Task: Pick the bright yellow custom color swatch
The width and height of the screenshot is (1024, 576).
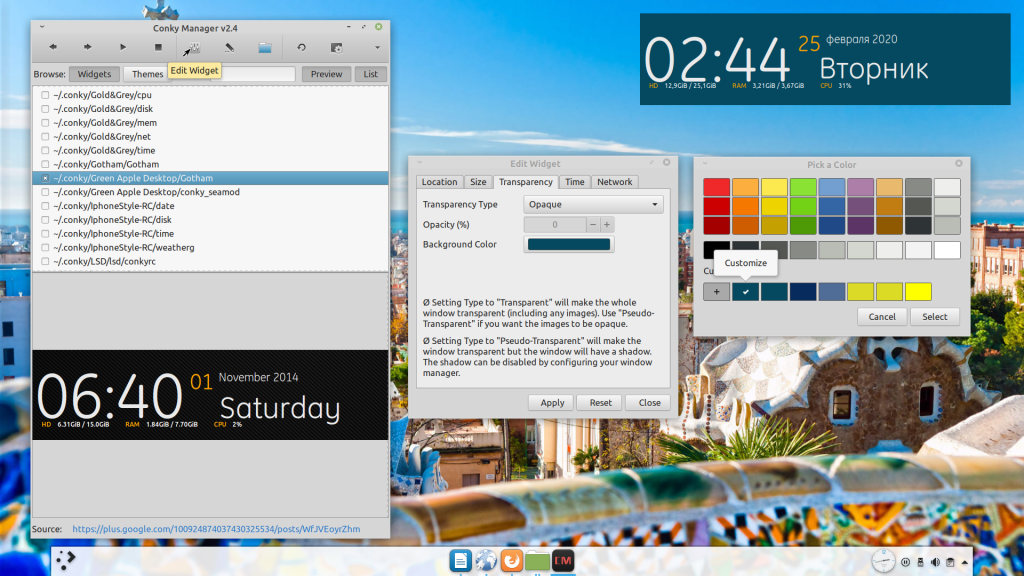Action: [x=917, y=292]
